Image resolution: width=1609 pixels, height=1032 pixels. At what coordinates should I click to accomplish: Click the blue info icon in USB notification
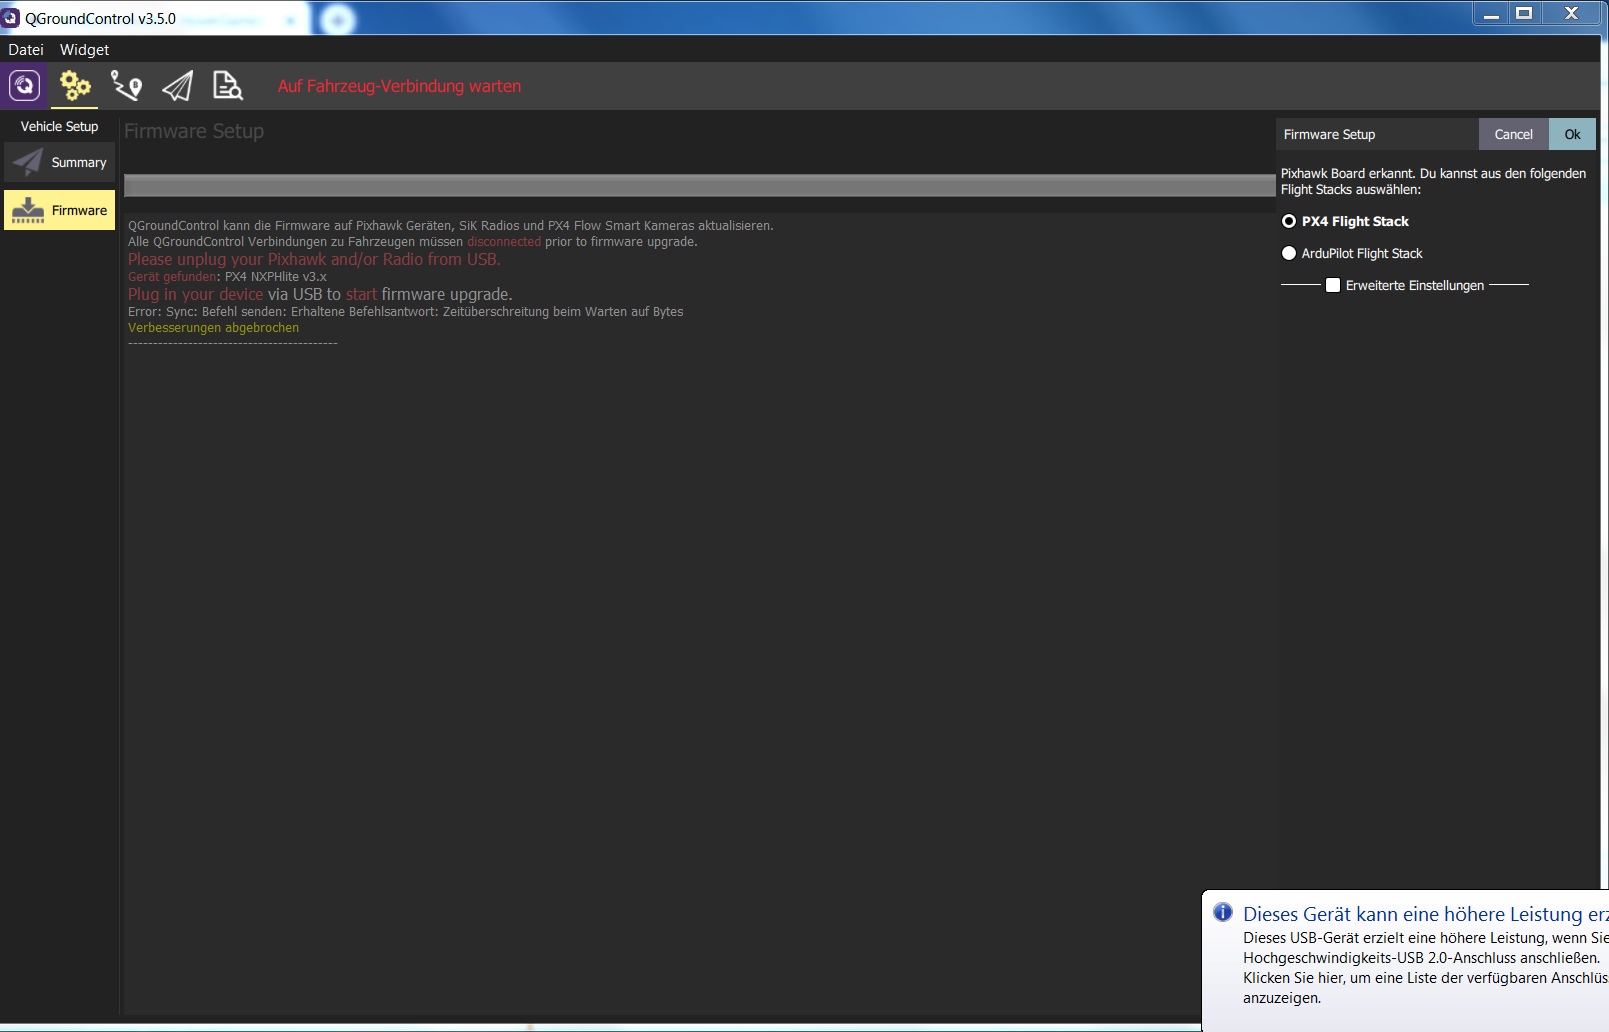(1222, 912)
